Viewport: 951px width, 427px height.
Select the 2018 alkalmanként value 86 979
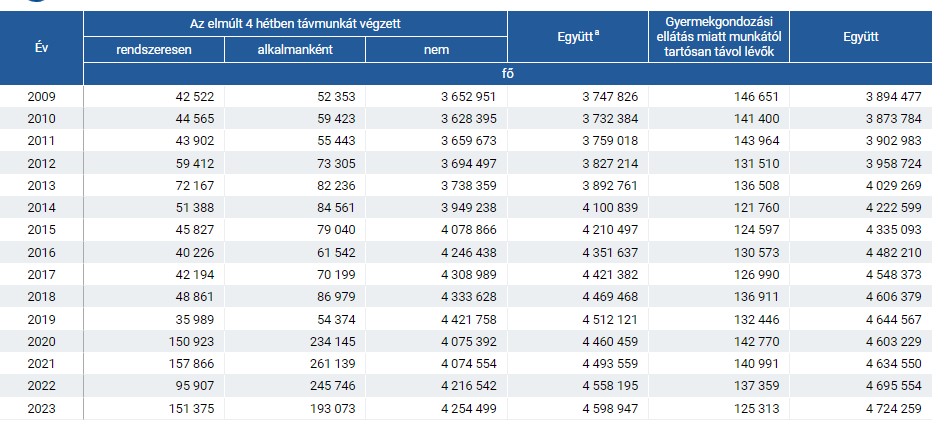pyautogui.click(x=335, y=297)
